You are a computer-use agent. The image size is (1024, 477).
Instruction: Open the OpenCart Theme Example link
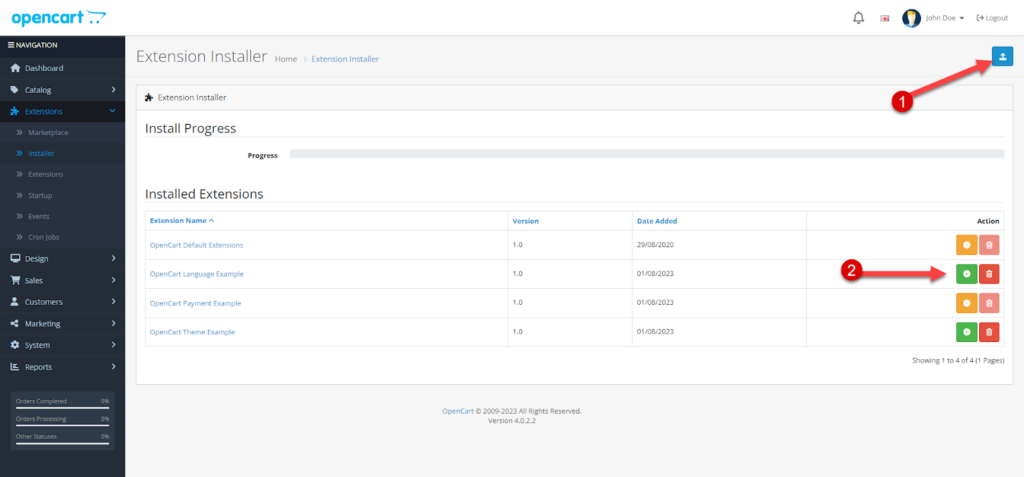click(192, 332)
